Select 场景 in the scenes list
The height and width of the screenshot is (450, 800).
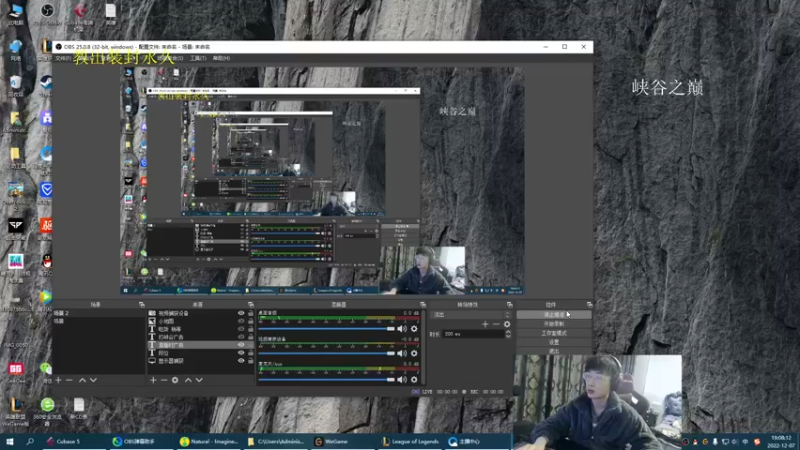click(x=98, y=321)
